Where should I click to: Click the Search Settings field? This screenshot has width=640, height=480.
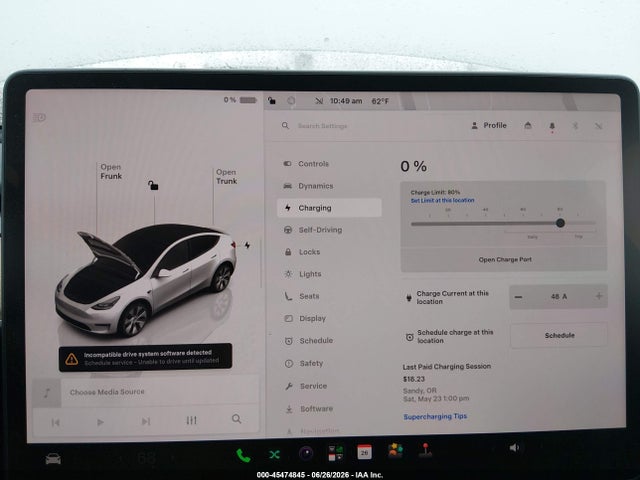coord(322,126)
